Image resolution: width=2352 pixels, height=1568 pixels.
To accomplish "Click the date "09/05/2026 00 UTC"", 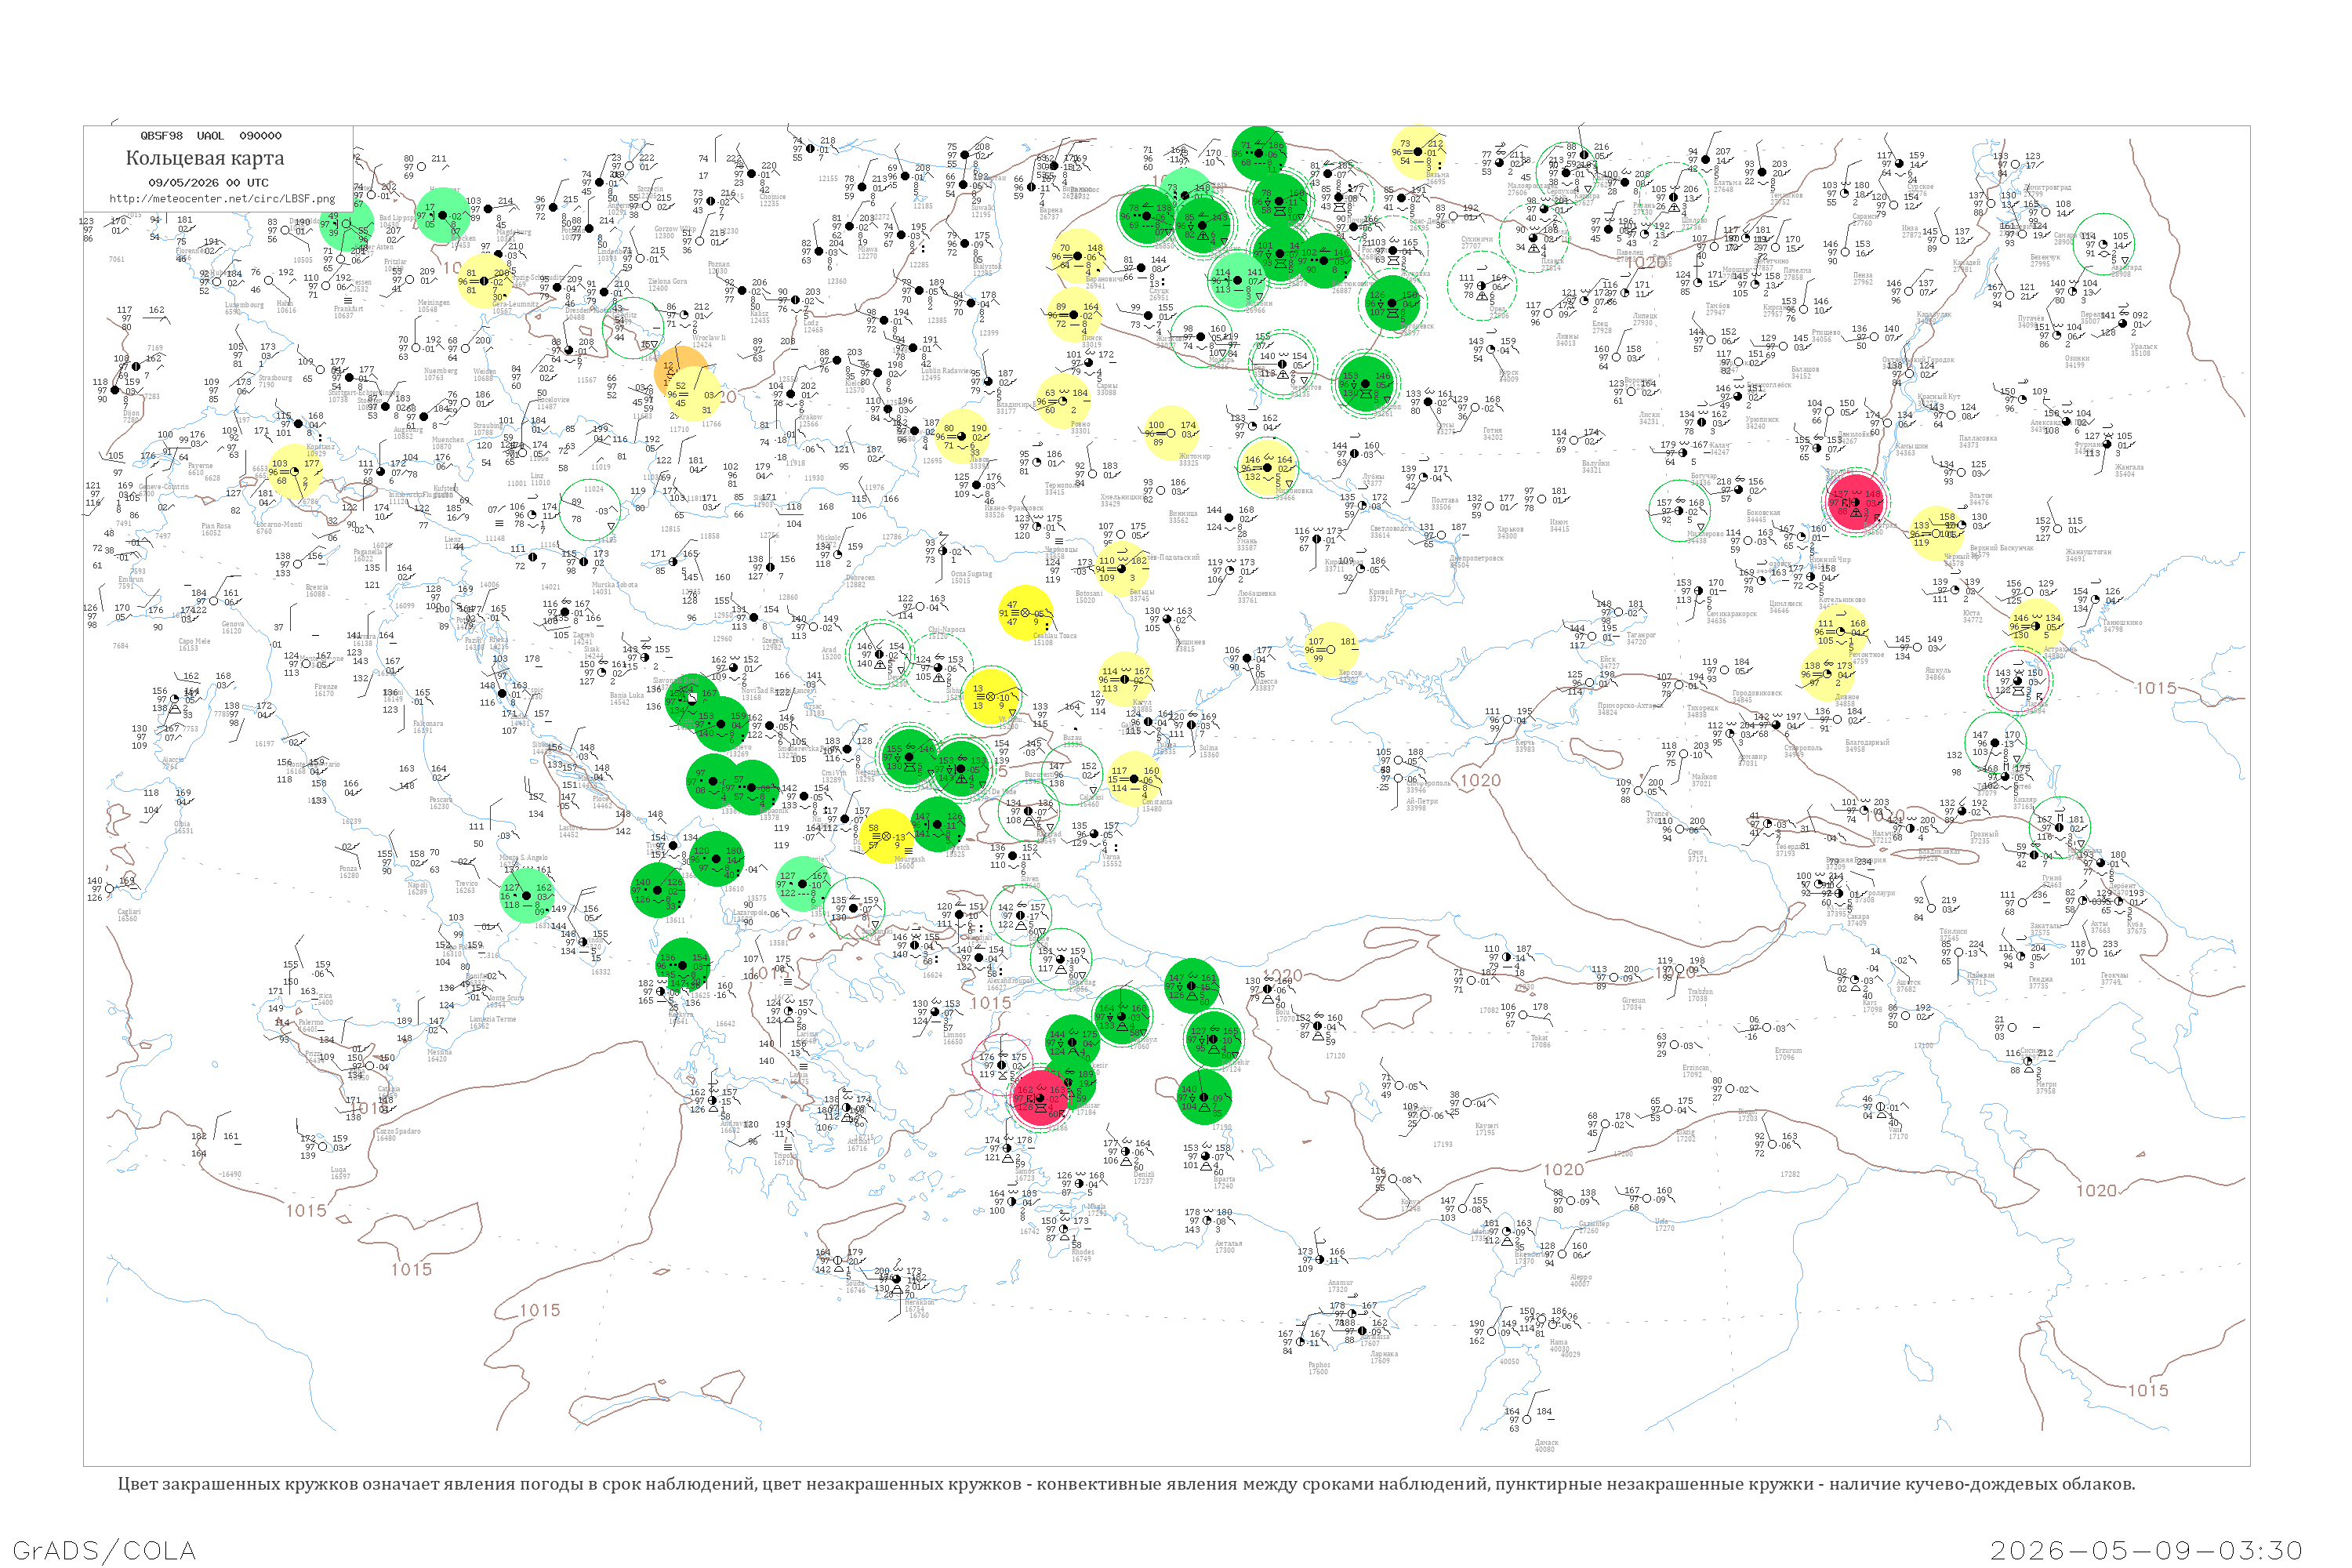I will tap(208, 183).
